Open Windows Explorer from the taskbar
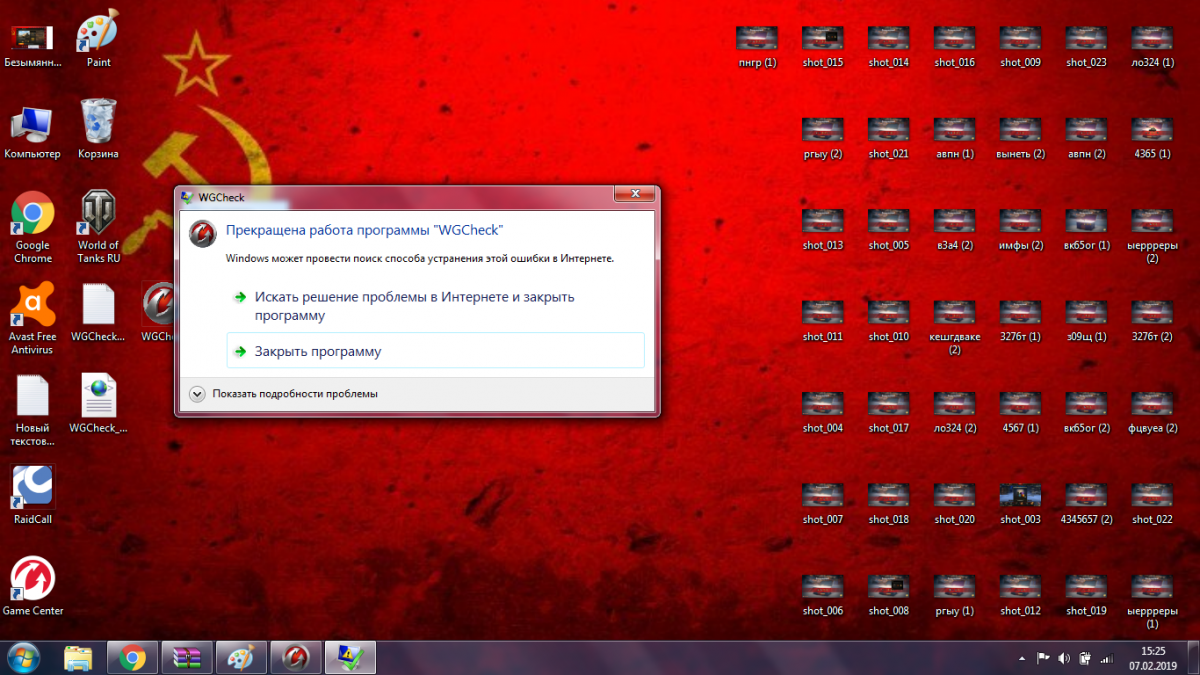 [78, 658]
